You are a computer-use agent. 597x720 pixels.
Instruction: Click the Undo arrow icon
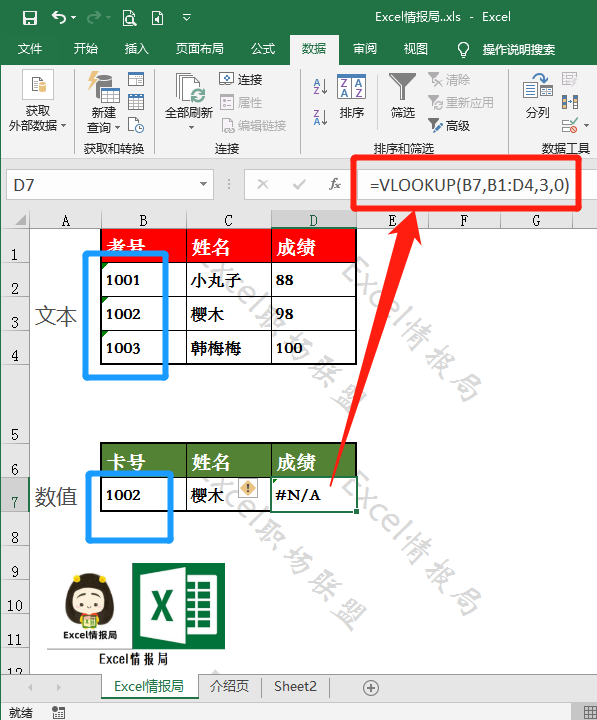[x=58, y=17]
